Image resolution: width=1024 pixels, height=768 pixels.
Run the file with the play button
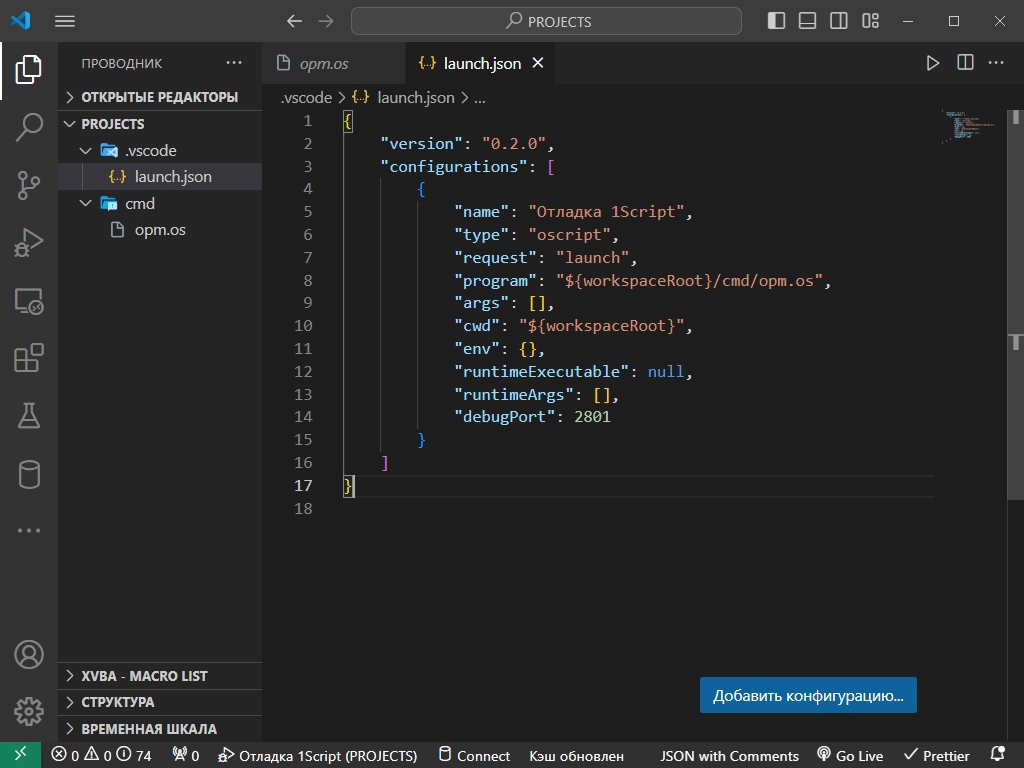click(933, 63)
